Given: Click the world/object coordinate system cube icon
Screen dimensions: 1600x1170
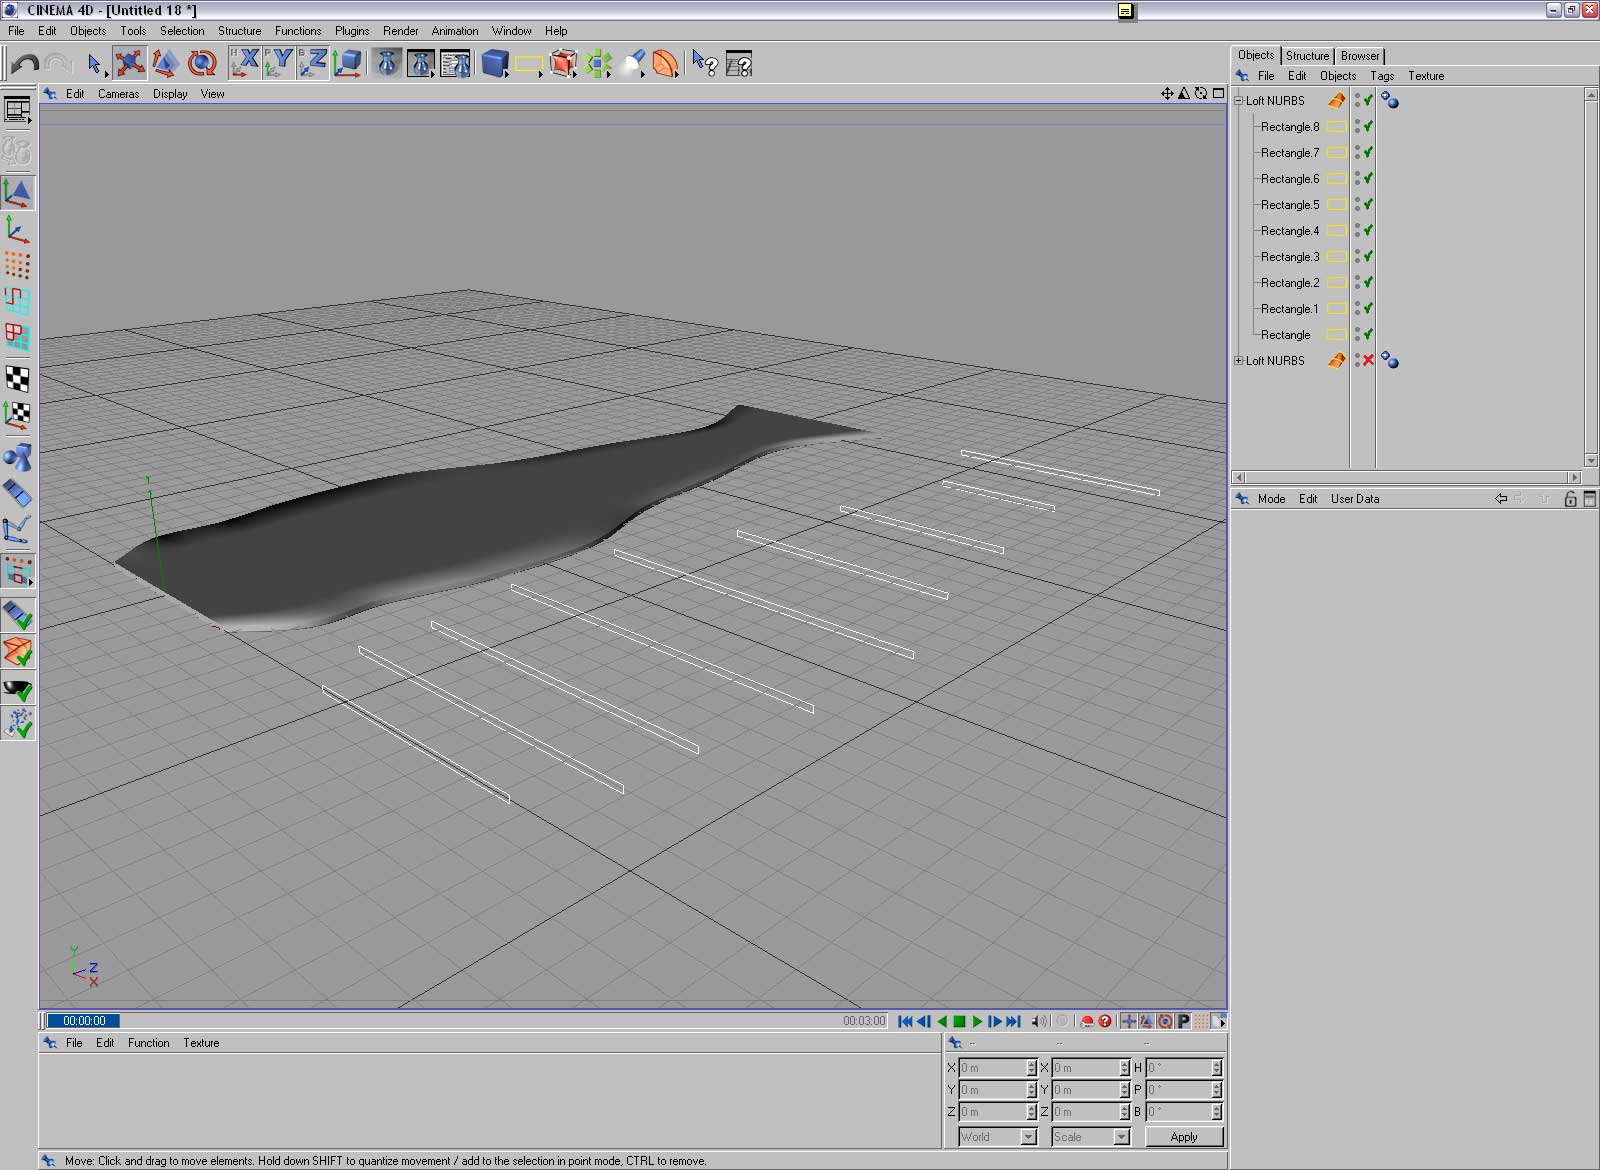Looking at the screenshot, I should [348, 64].
